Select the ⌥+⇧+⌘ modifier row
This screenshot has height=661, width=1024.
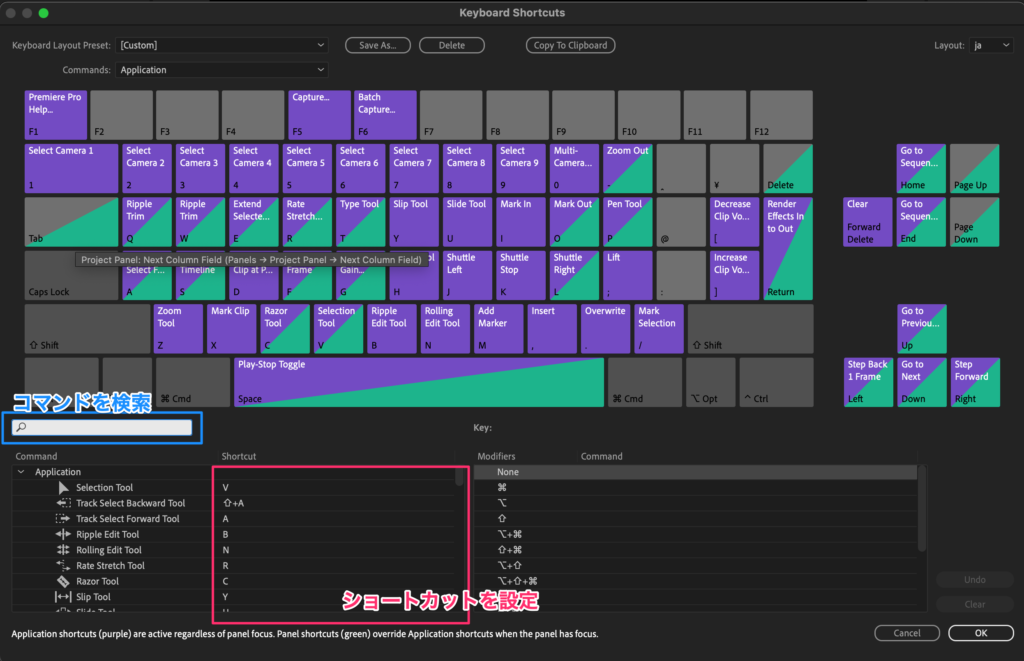[x=695, y=581]
